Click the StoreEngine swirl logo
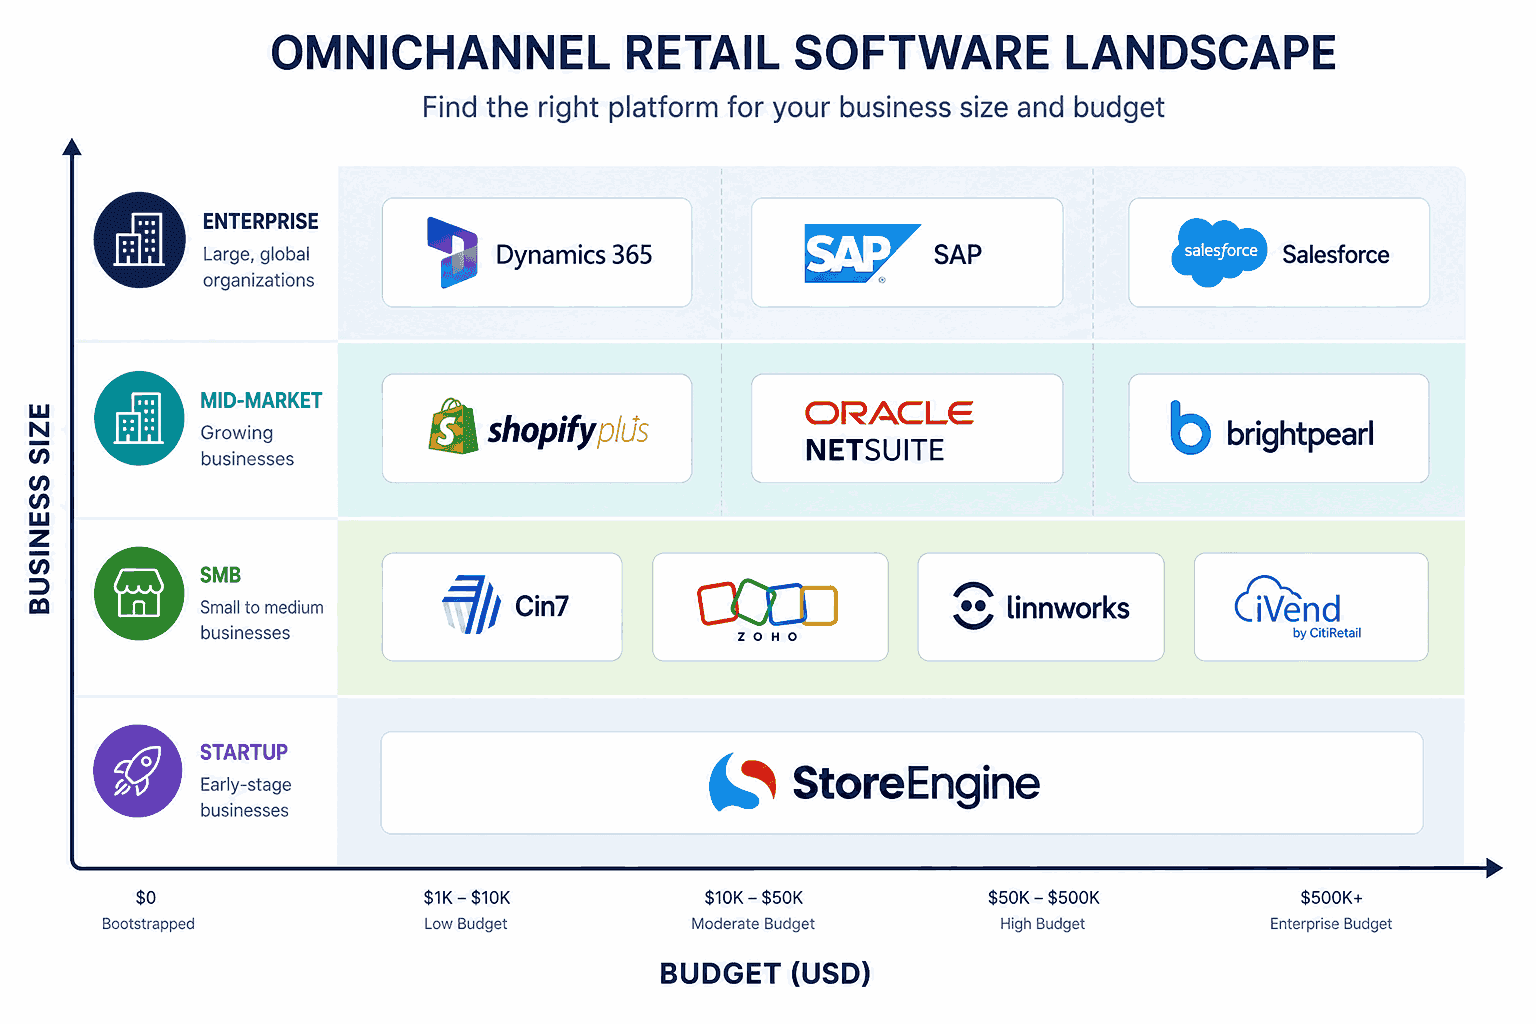This screenshot has height=1024, width=1536. tap(742, 781)
